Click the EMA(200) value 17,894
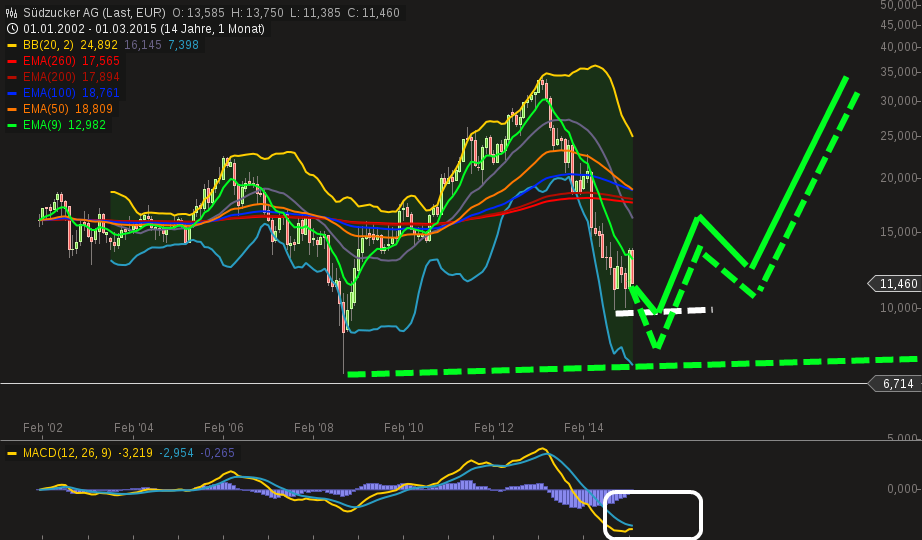922x540 pixels. coord(101,76)
